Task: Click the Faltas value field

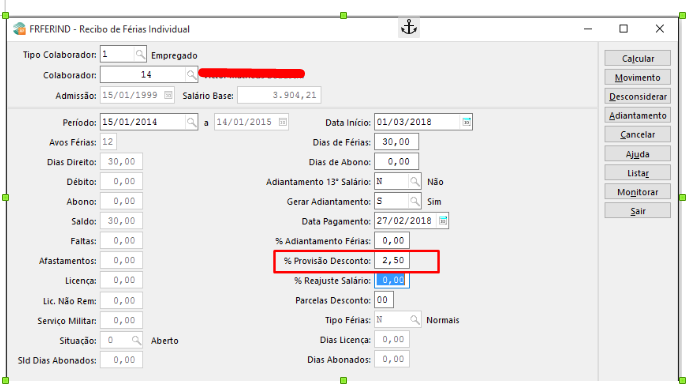Action: coord(121,240)
